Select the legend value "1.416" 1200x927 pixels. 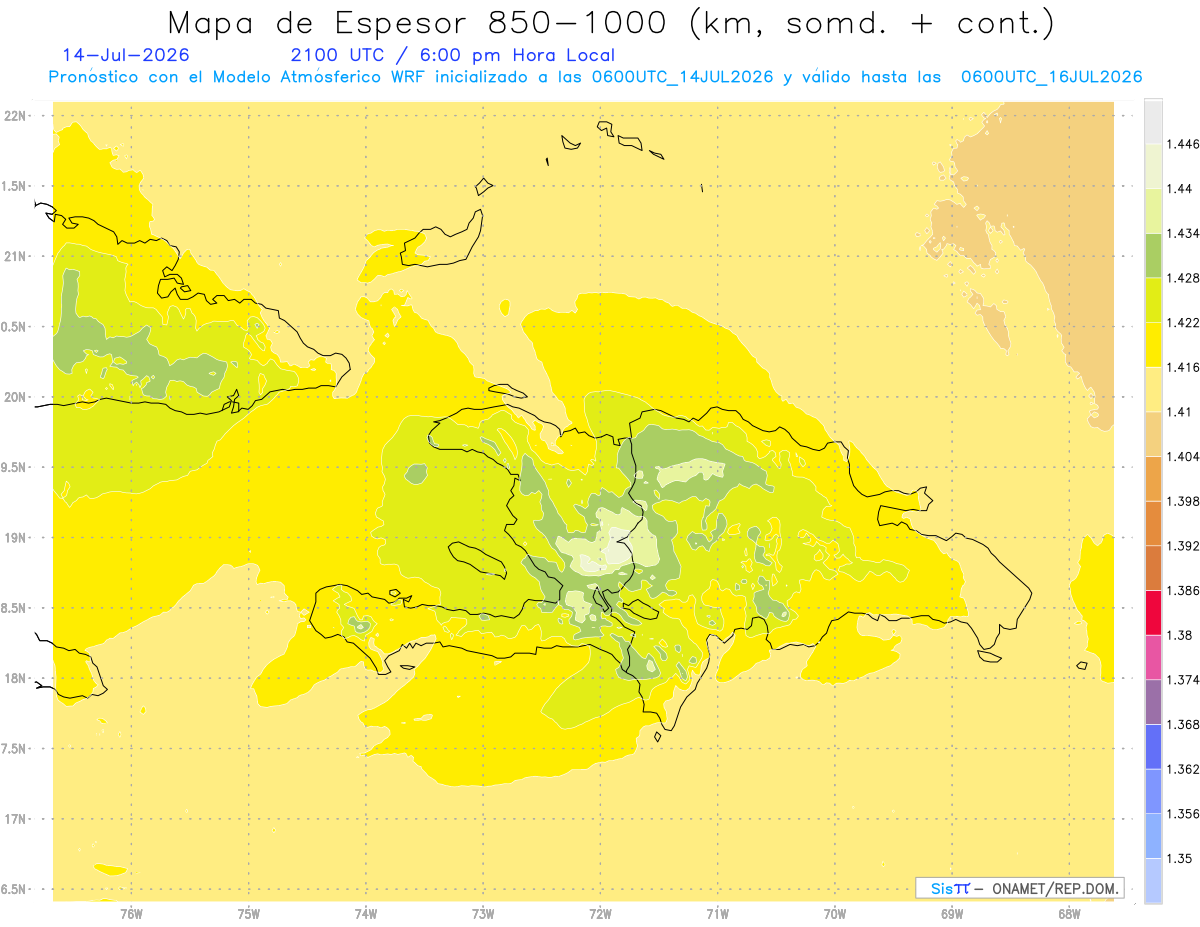click(x=1183, y=367)
